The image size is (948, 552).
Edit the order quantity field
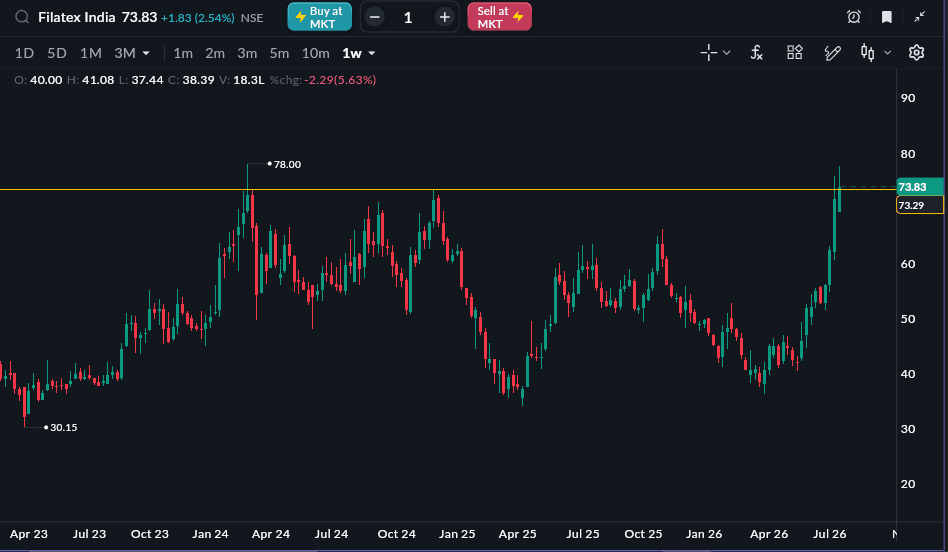(x=408, y=18)
